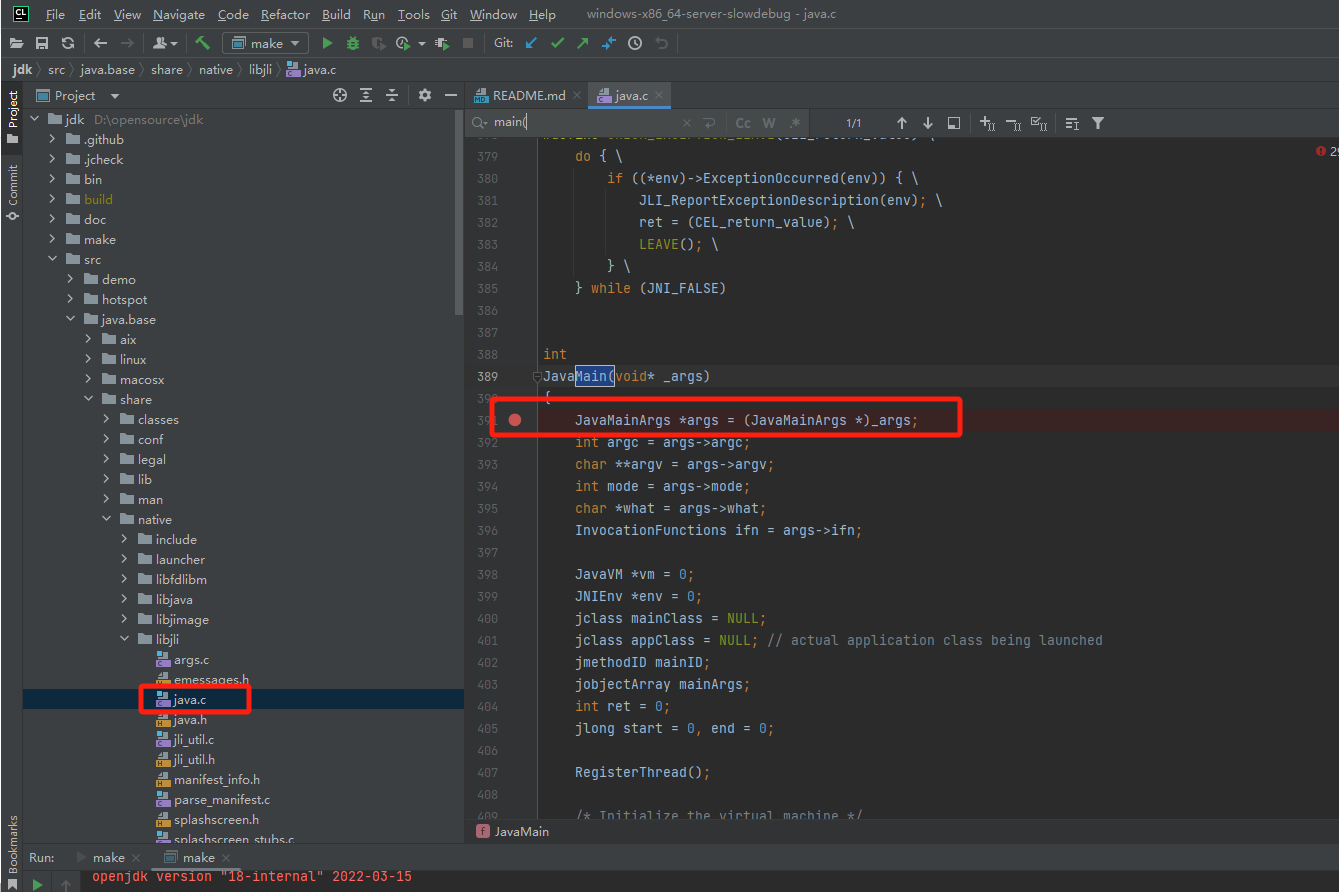Open the Build menu
1339x892 pixels.
(336, 14)
